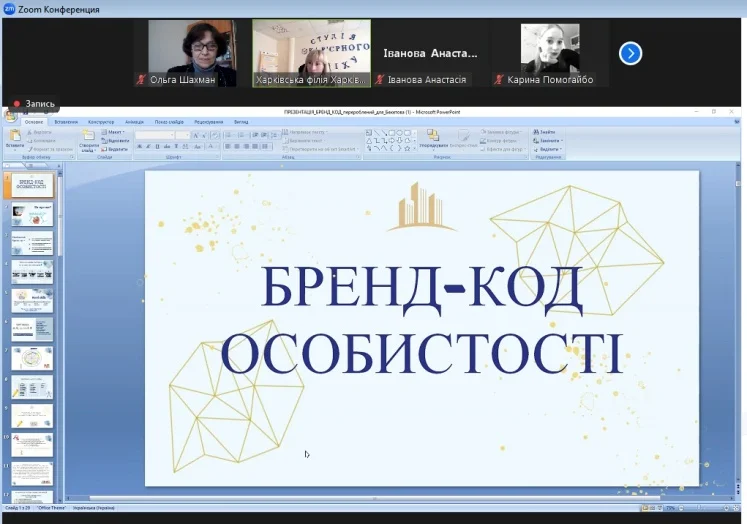
Task: Open the font name dropdown box
Action: point(154,134)
